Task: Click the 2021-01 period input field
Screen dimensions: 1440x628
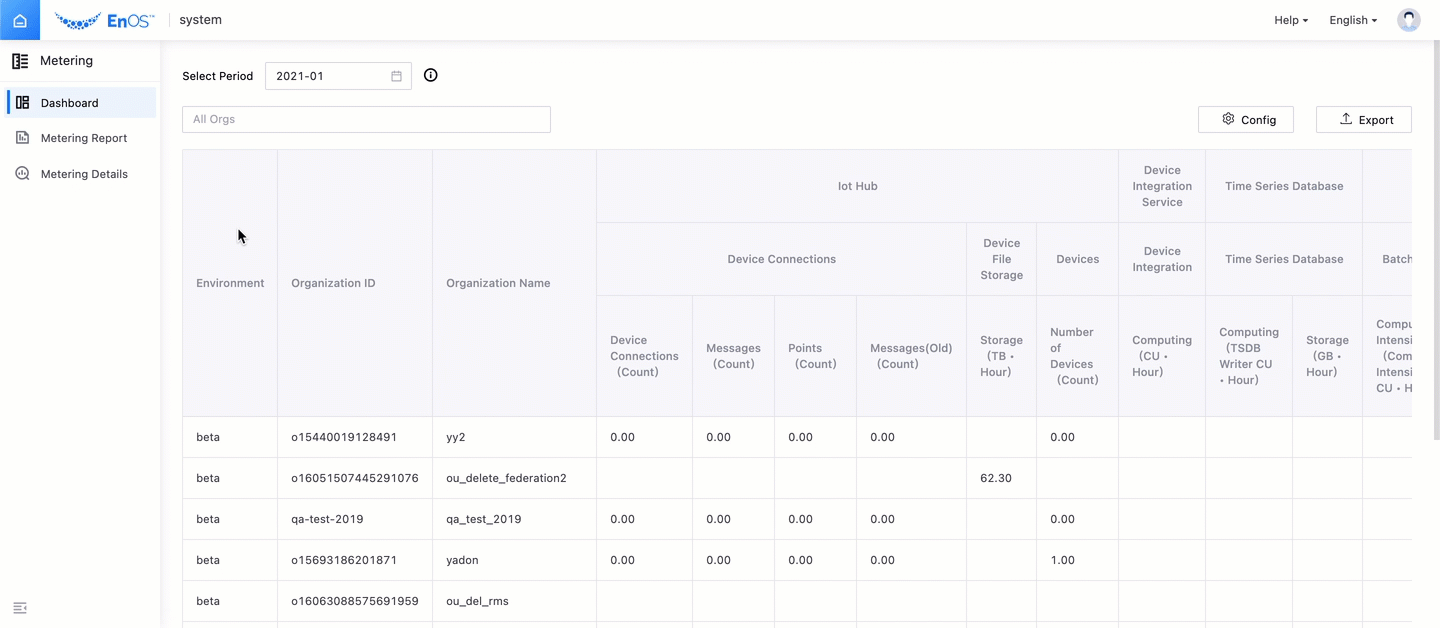Action: click(338, 76)
